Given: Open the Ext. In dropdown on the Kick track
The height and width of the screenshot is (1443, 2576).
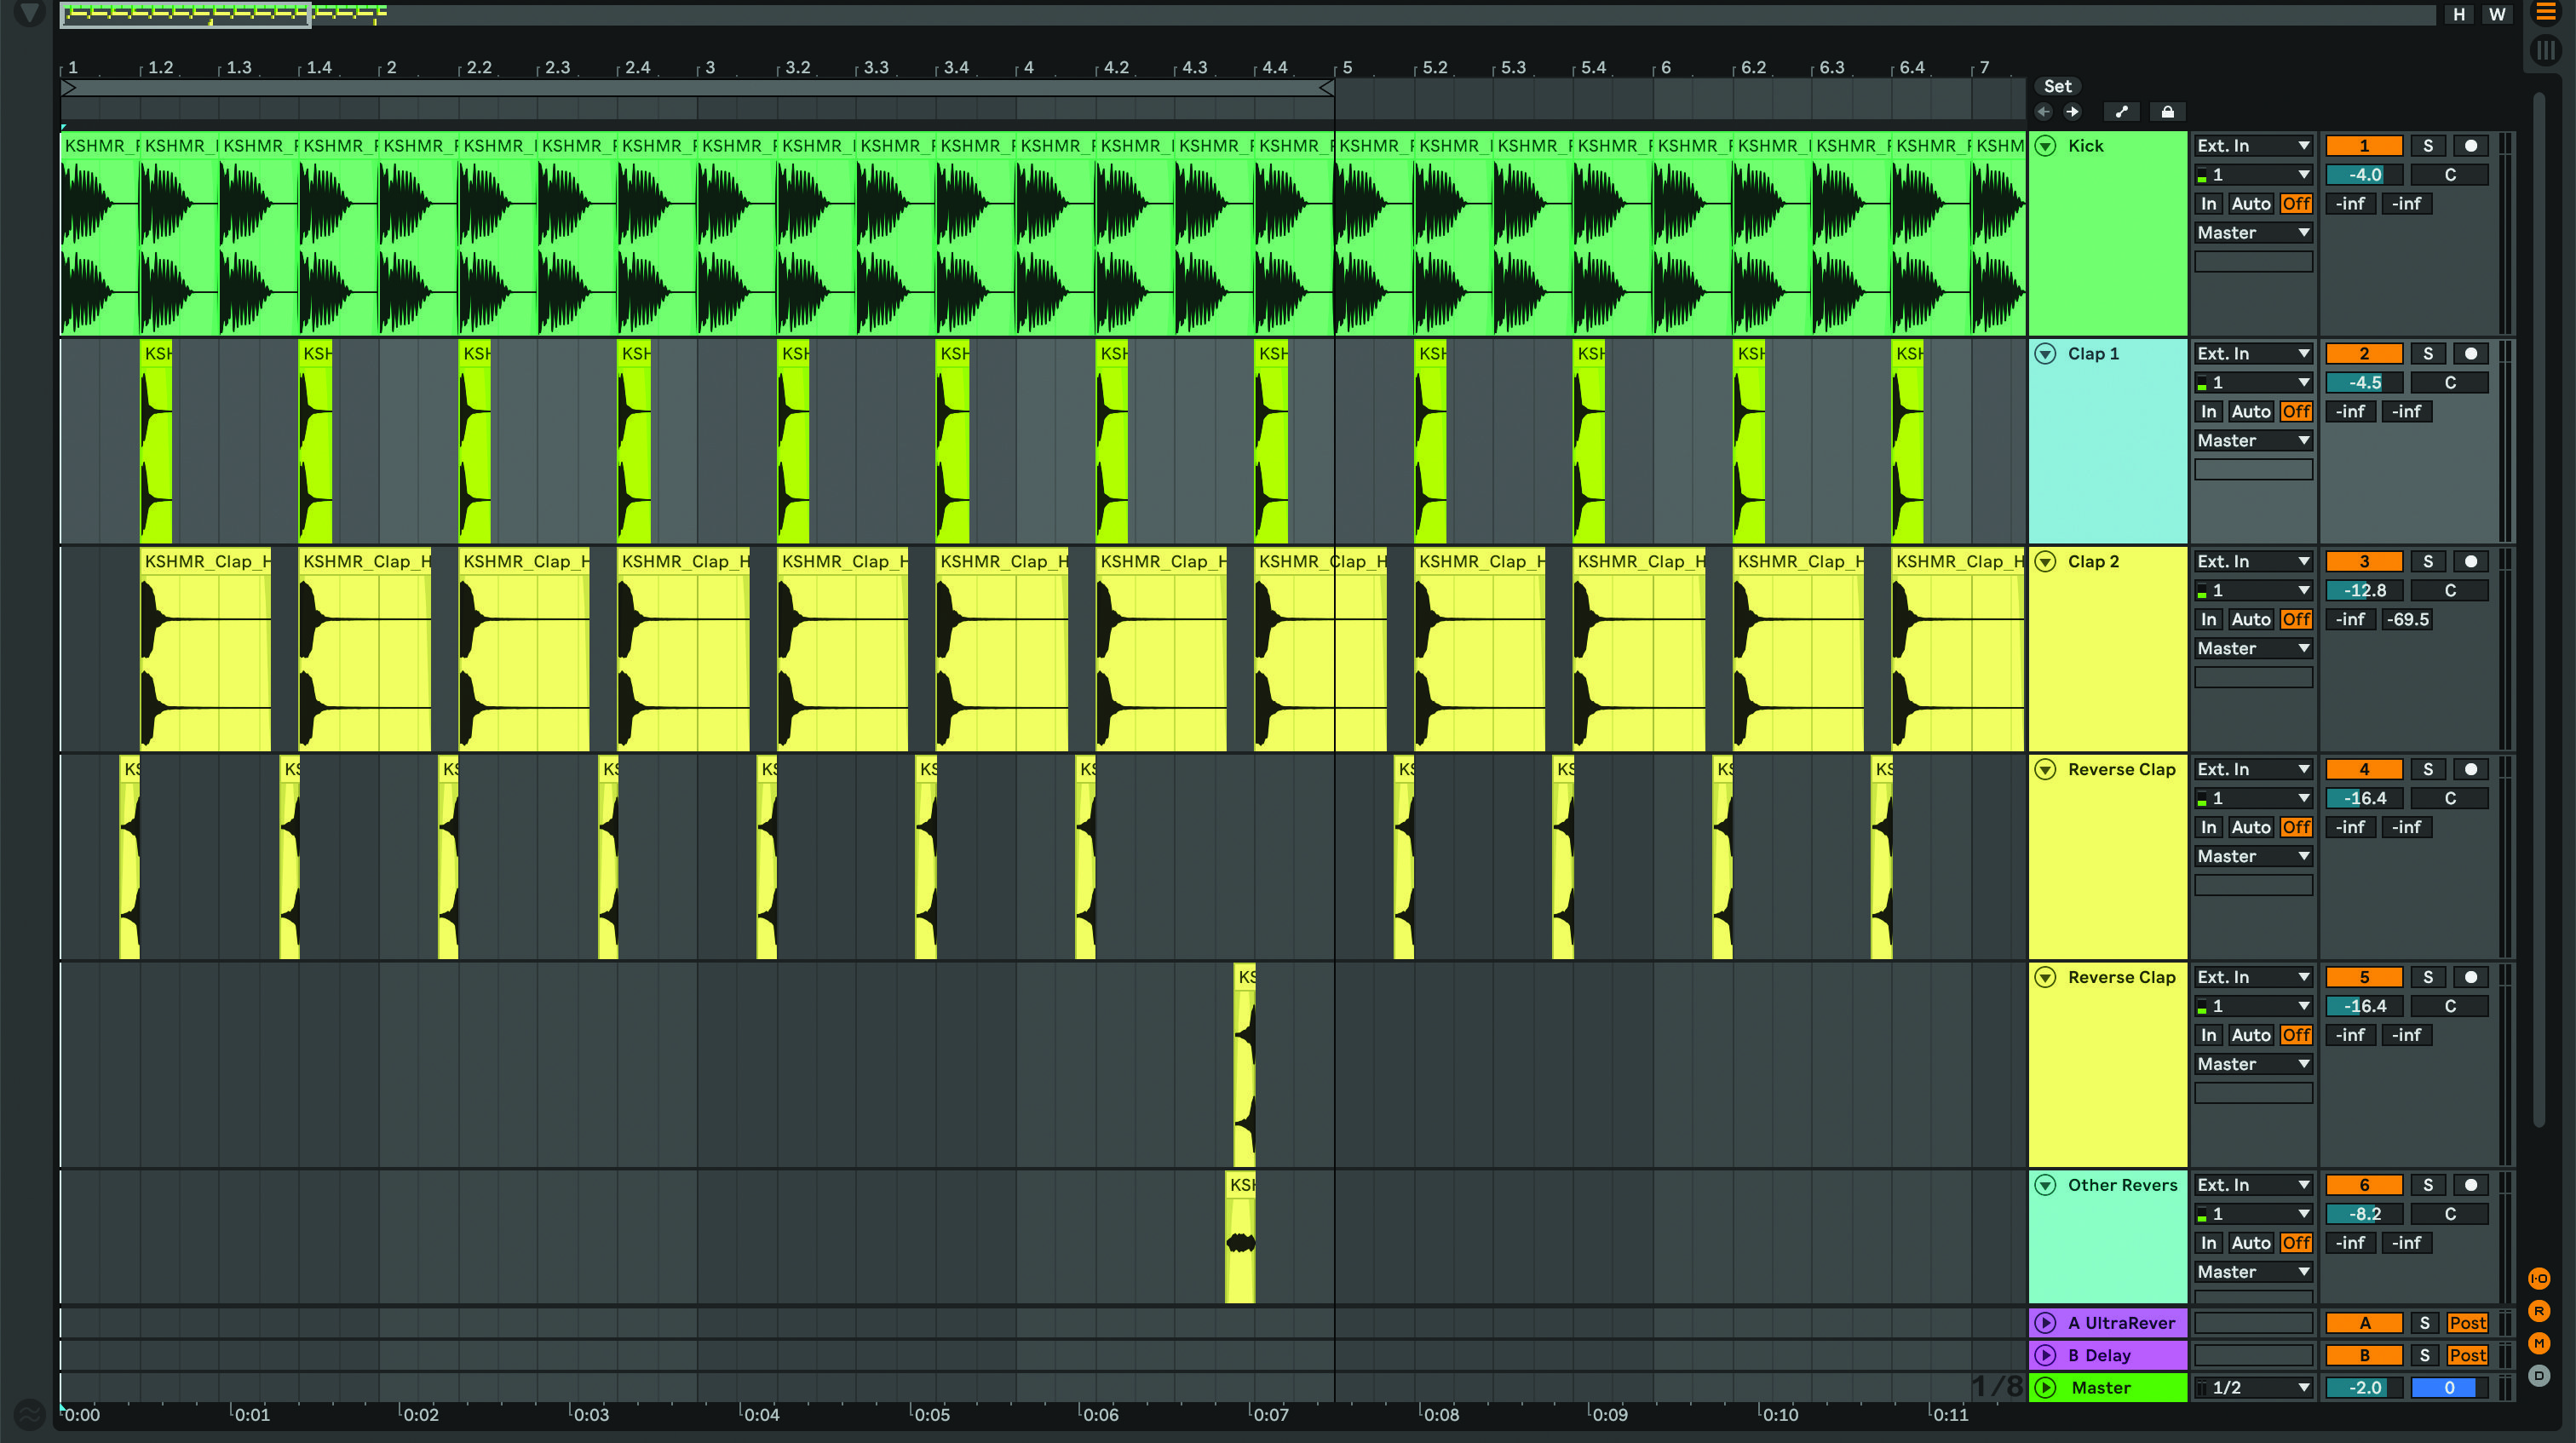Looking at the screenshot, I should point(2252,145).
